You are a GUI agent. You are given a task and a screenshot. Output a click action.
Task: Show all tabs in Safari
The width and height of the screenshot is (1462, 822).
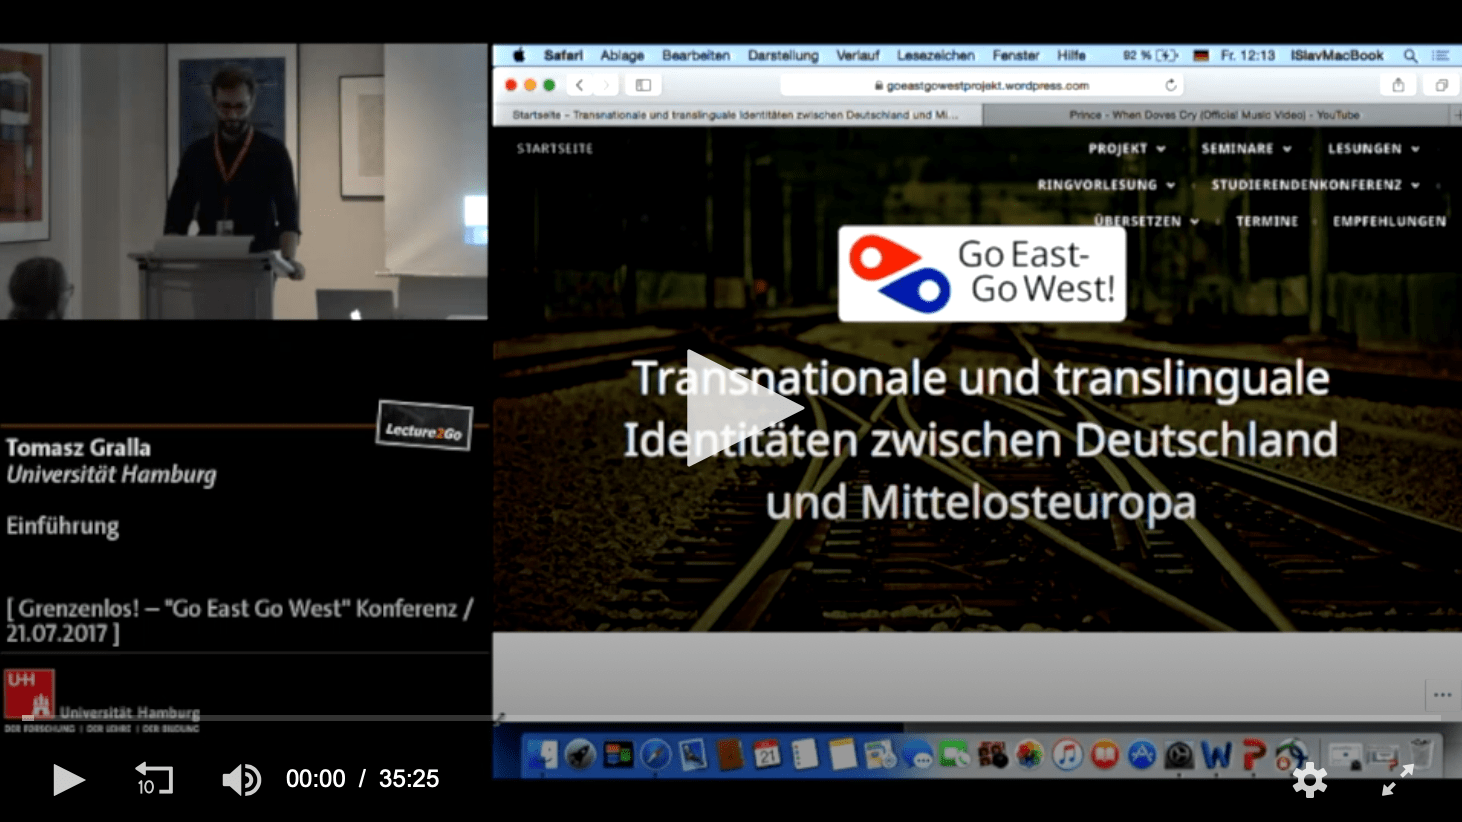[1441, 85]
